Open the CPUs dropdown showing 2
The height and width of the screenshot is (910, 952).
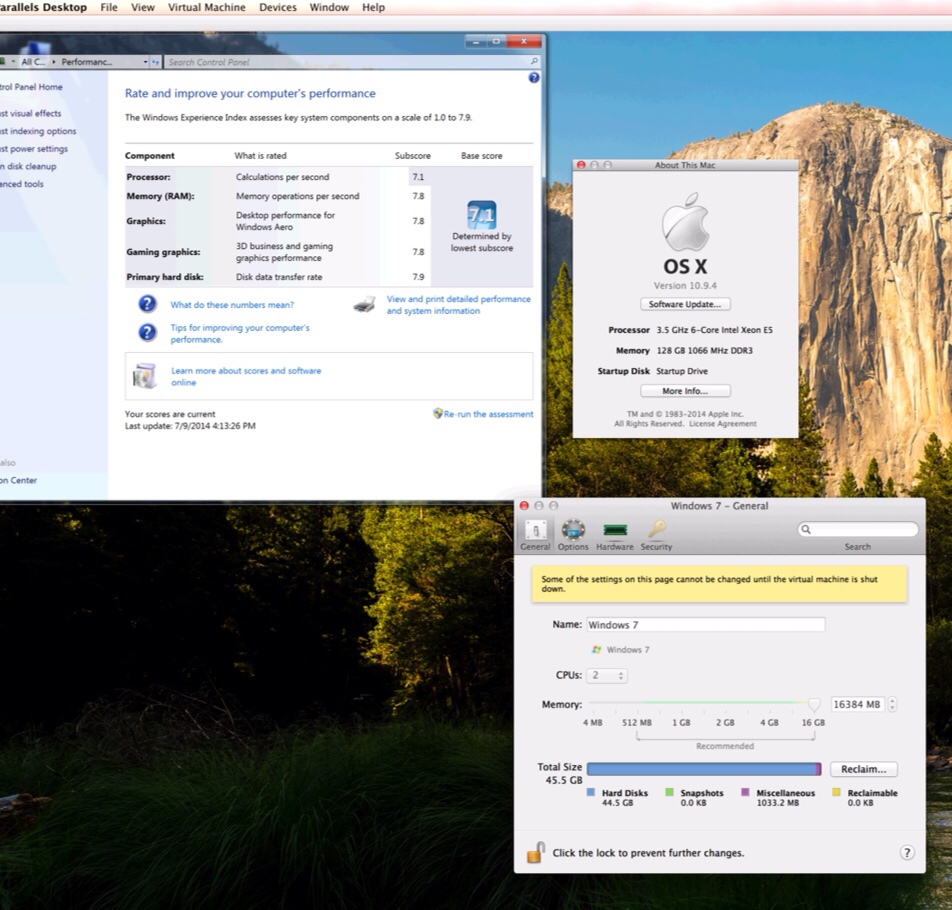[608, 676]
